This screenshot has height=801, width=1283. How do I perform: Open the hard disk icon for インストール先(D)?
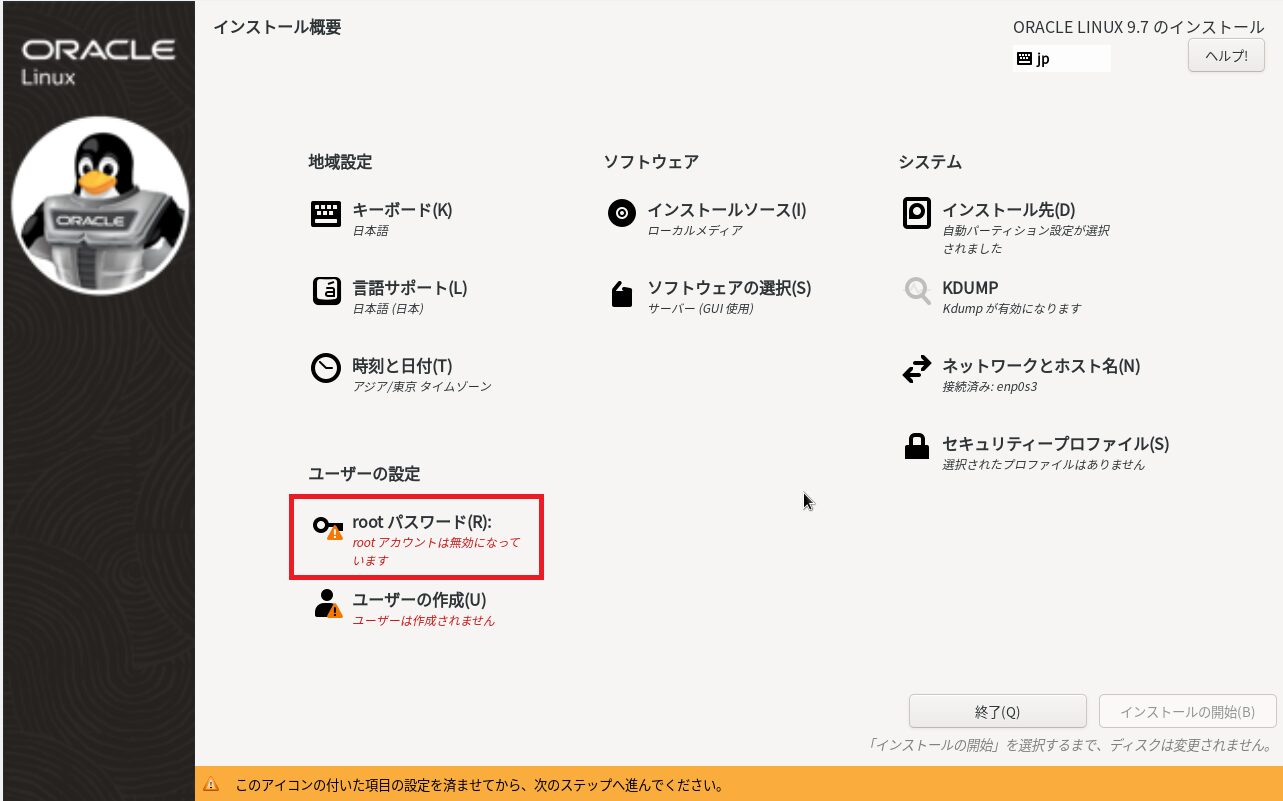coord(917,213)
